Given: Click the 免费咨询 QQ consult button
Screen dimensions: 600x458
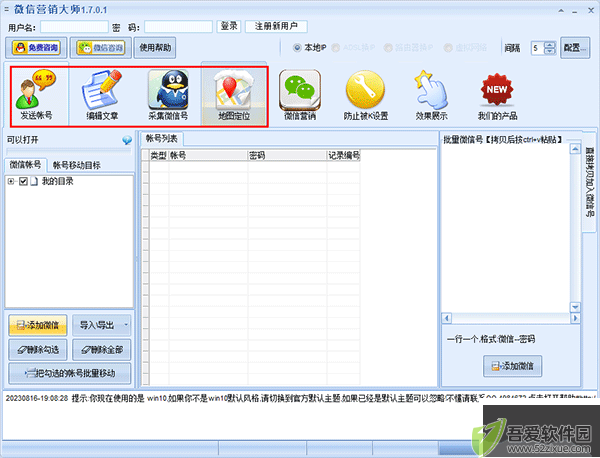Looking at the screenshot, I should point(36,48).
